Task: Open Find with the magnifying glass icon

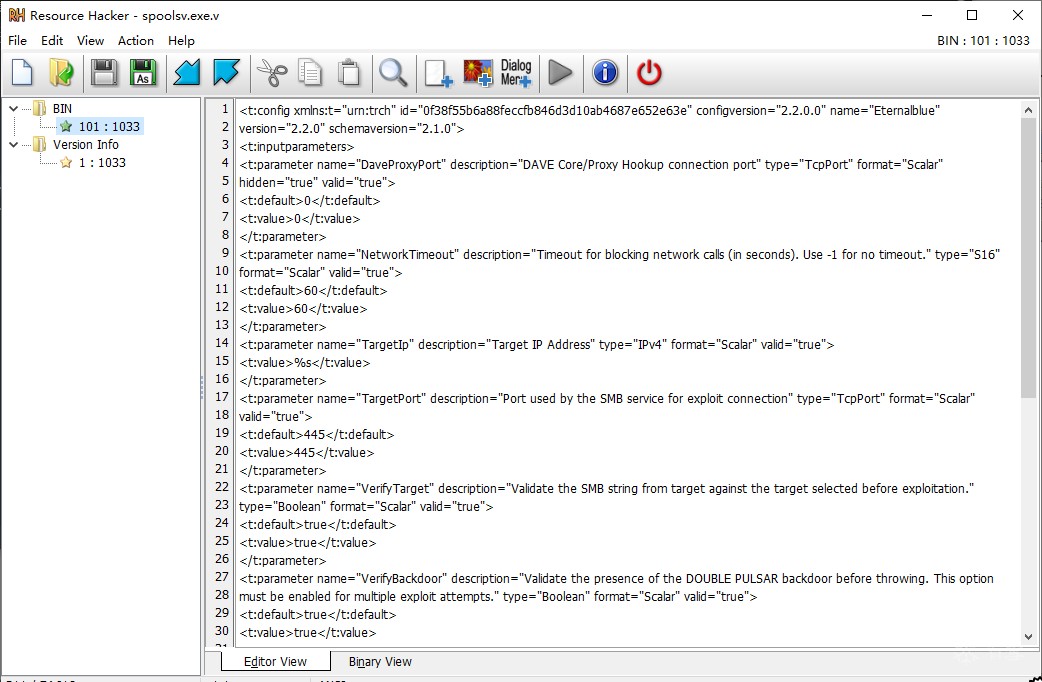Action: [x=393, y=72]
